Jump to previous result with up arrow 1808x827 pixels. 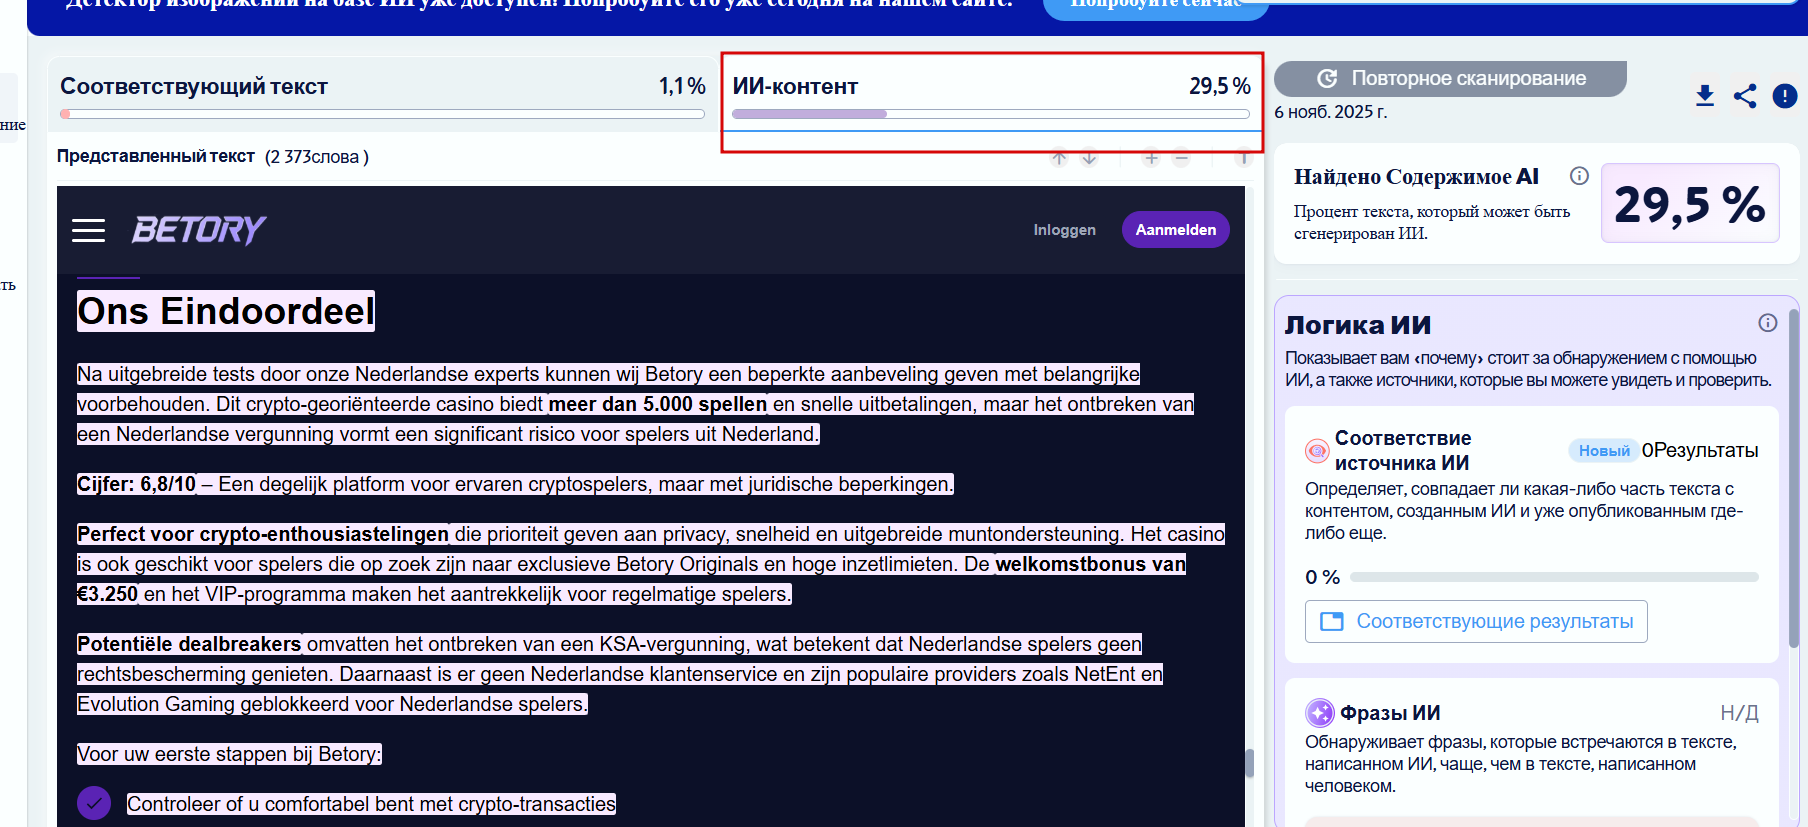tap(1059, 158)
